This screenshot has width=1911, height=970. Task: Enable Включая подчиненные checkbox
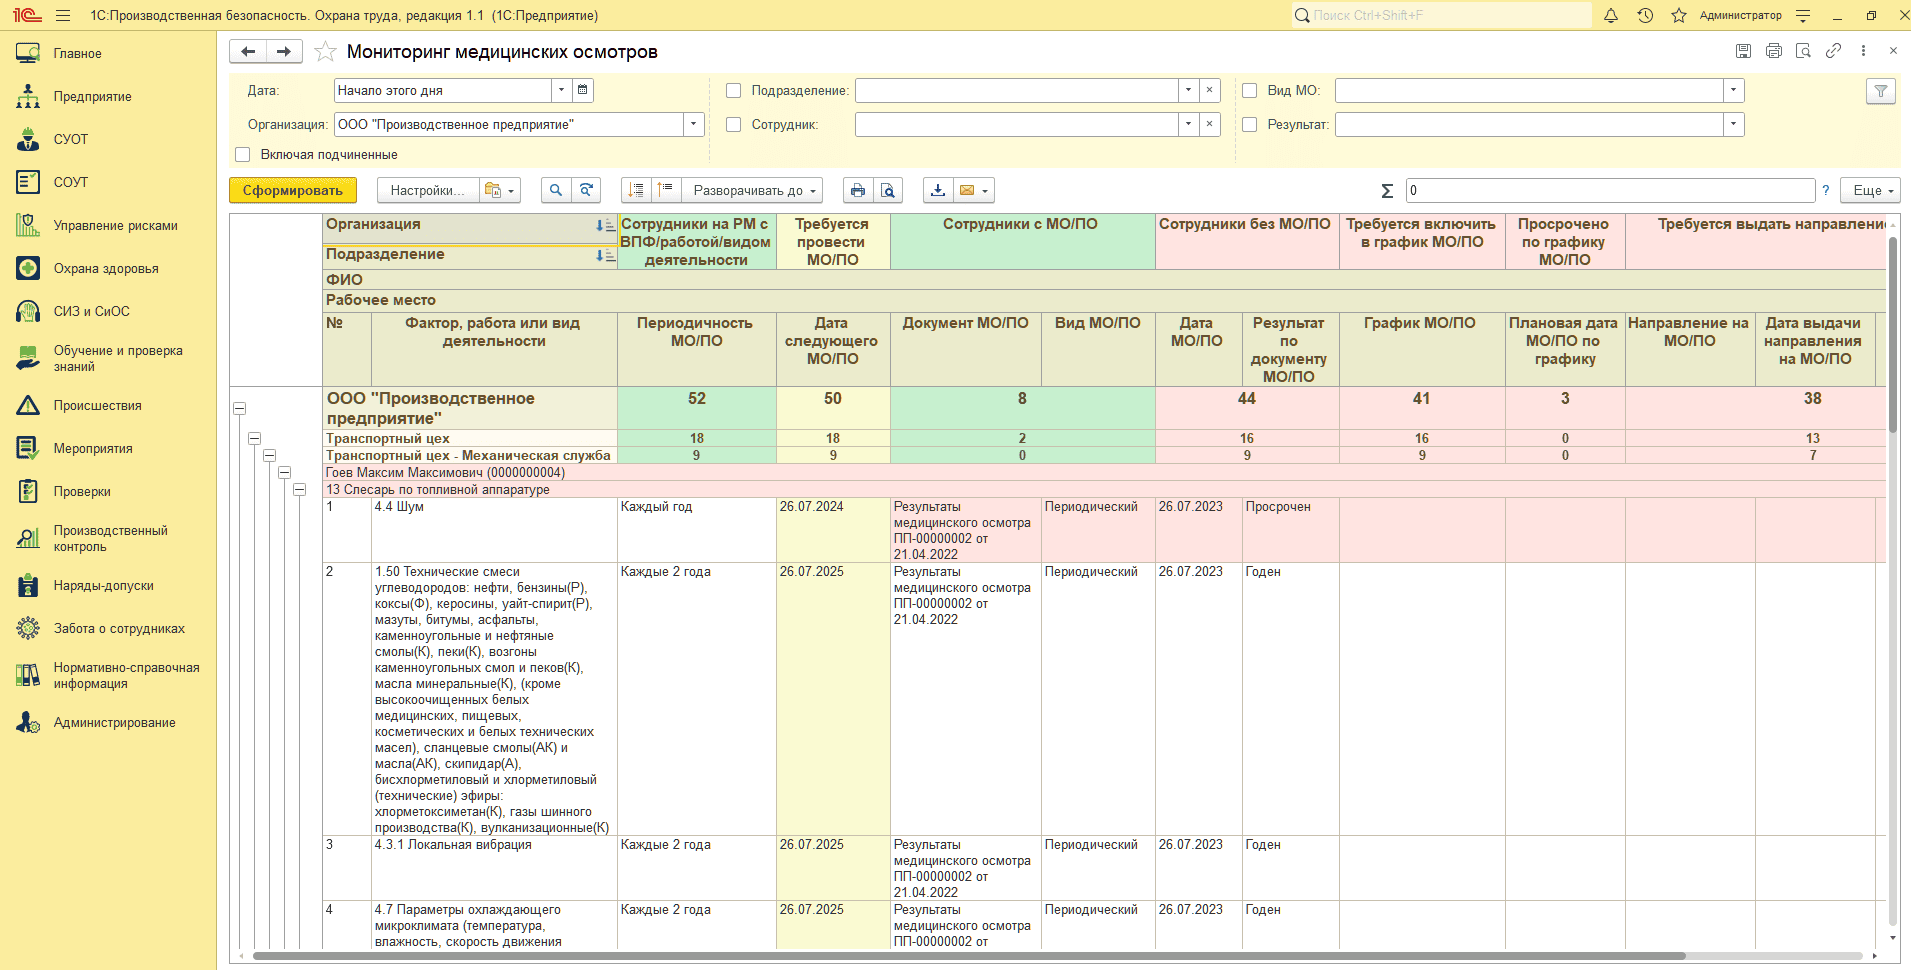[x=242, y=154]
